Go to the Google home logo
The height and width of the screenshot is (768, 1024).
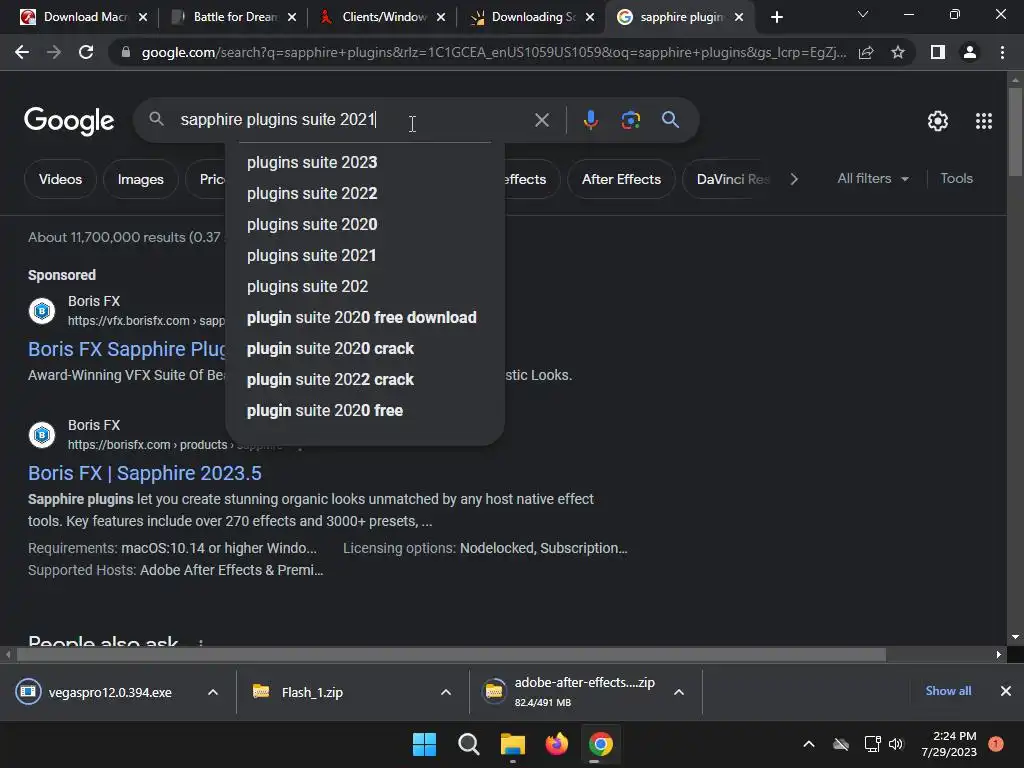point(69,121)
